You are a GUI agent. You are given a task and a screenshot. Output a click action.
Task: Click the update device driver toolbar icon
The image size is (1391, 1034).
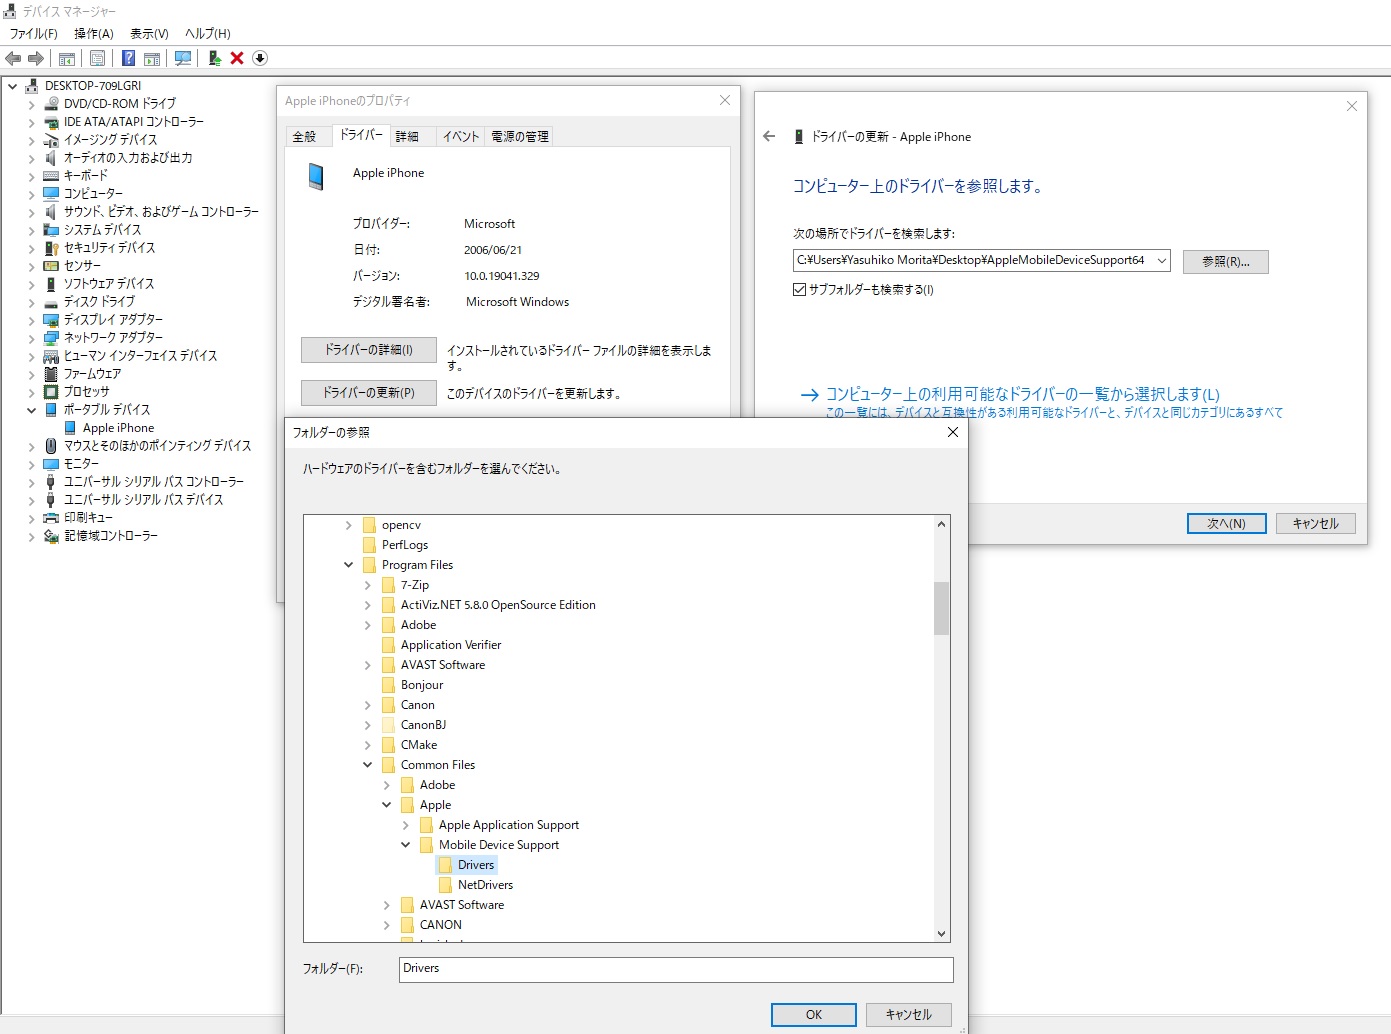(x=214, y=58)
